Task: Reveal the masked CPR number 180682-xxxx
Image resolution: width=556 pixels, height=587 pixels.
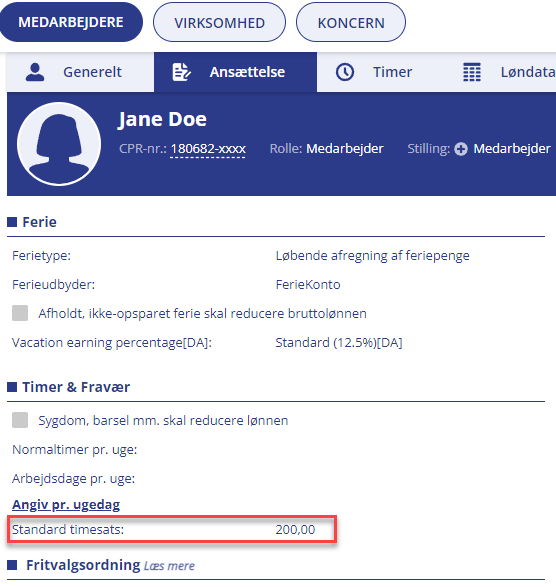Action: [208, 149]
